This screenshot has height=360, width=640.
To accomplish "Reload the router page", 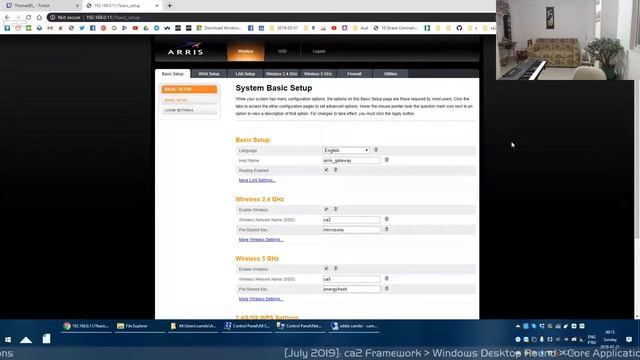I will tap(29, 18).
